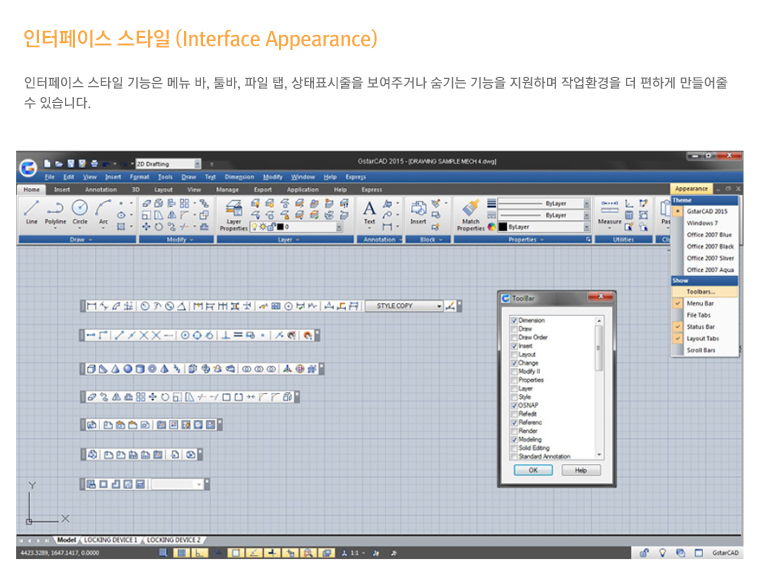The height and width of the screenshot is (580, 760).
Task: Toggle Scroll Bars in Show list
Action: point(701,350)
